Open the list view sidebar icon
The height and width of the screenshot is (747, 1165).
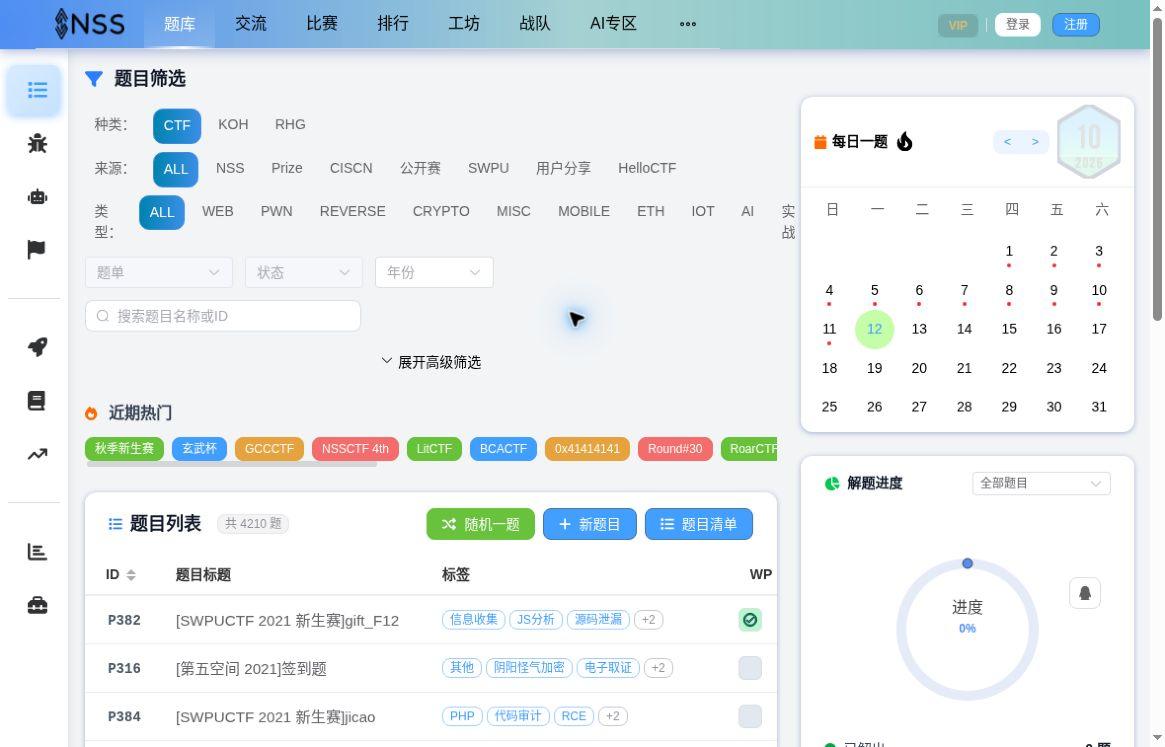36,91
